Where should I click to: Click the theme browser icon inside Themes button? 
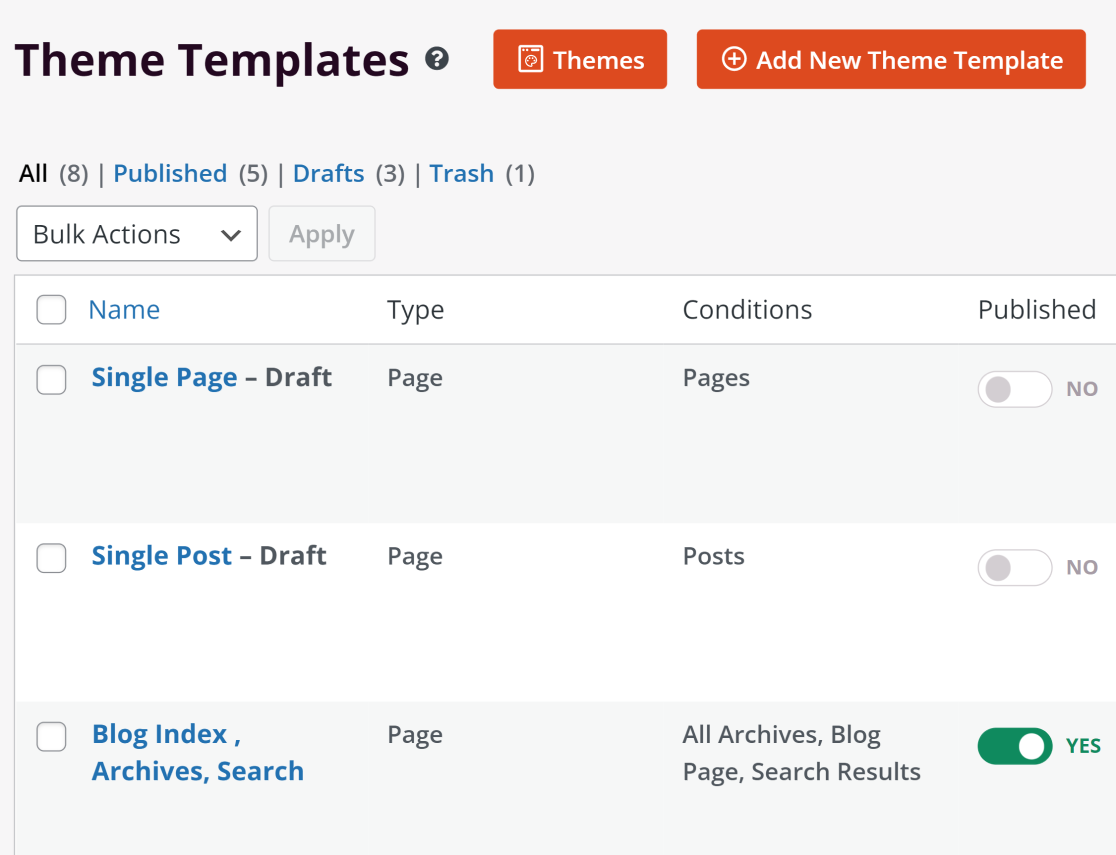point(531,59)
